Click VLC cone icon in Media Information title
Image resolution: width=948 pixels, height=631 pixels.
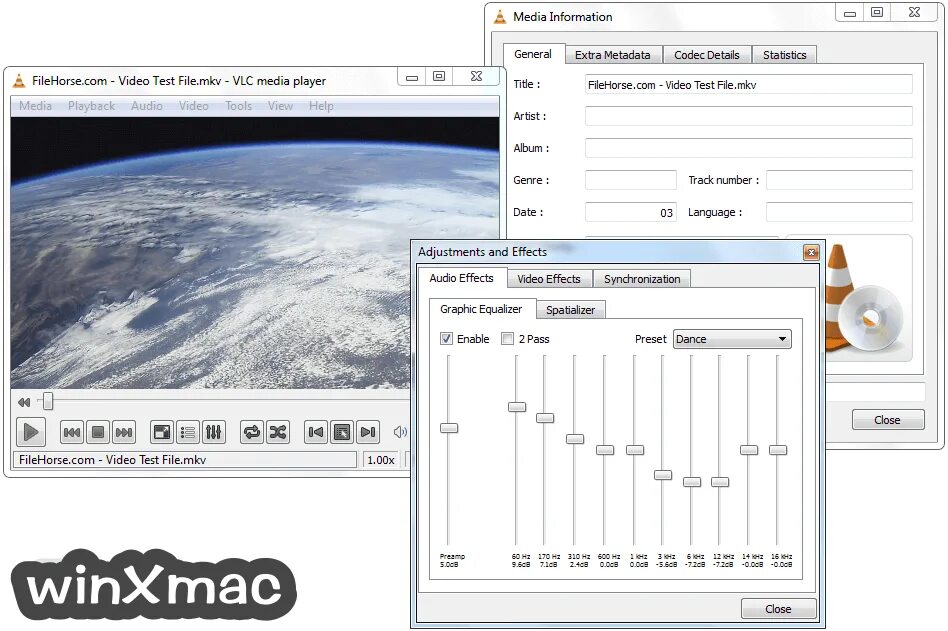tap(500, 17)
